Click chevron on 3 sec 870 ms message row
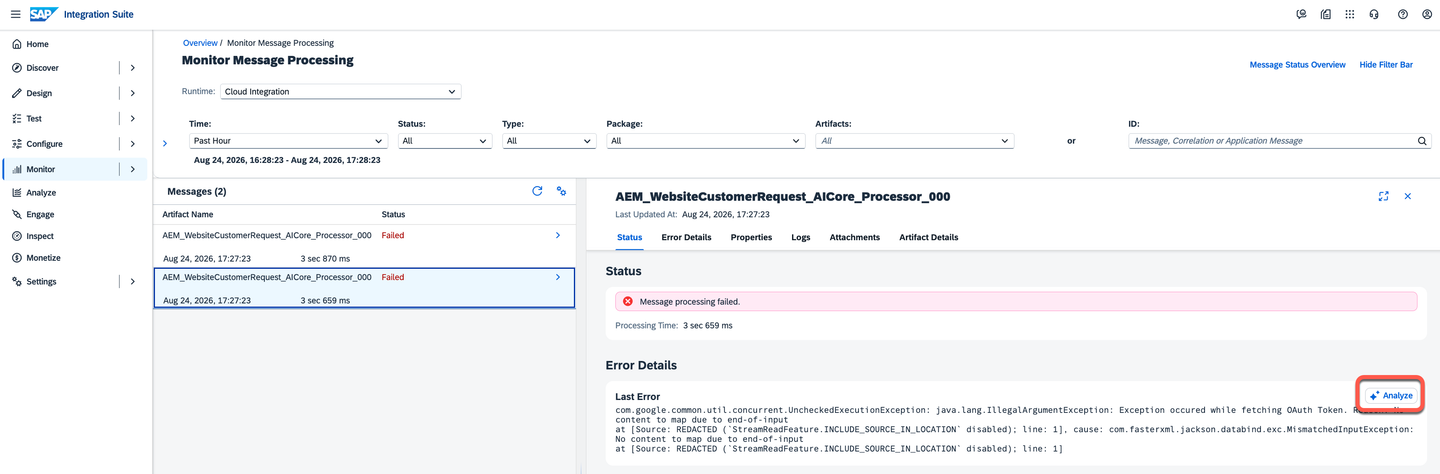Viewport: 1440px width, 474px height. click(558, 235)
